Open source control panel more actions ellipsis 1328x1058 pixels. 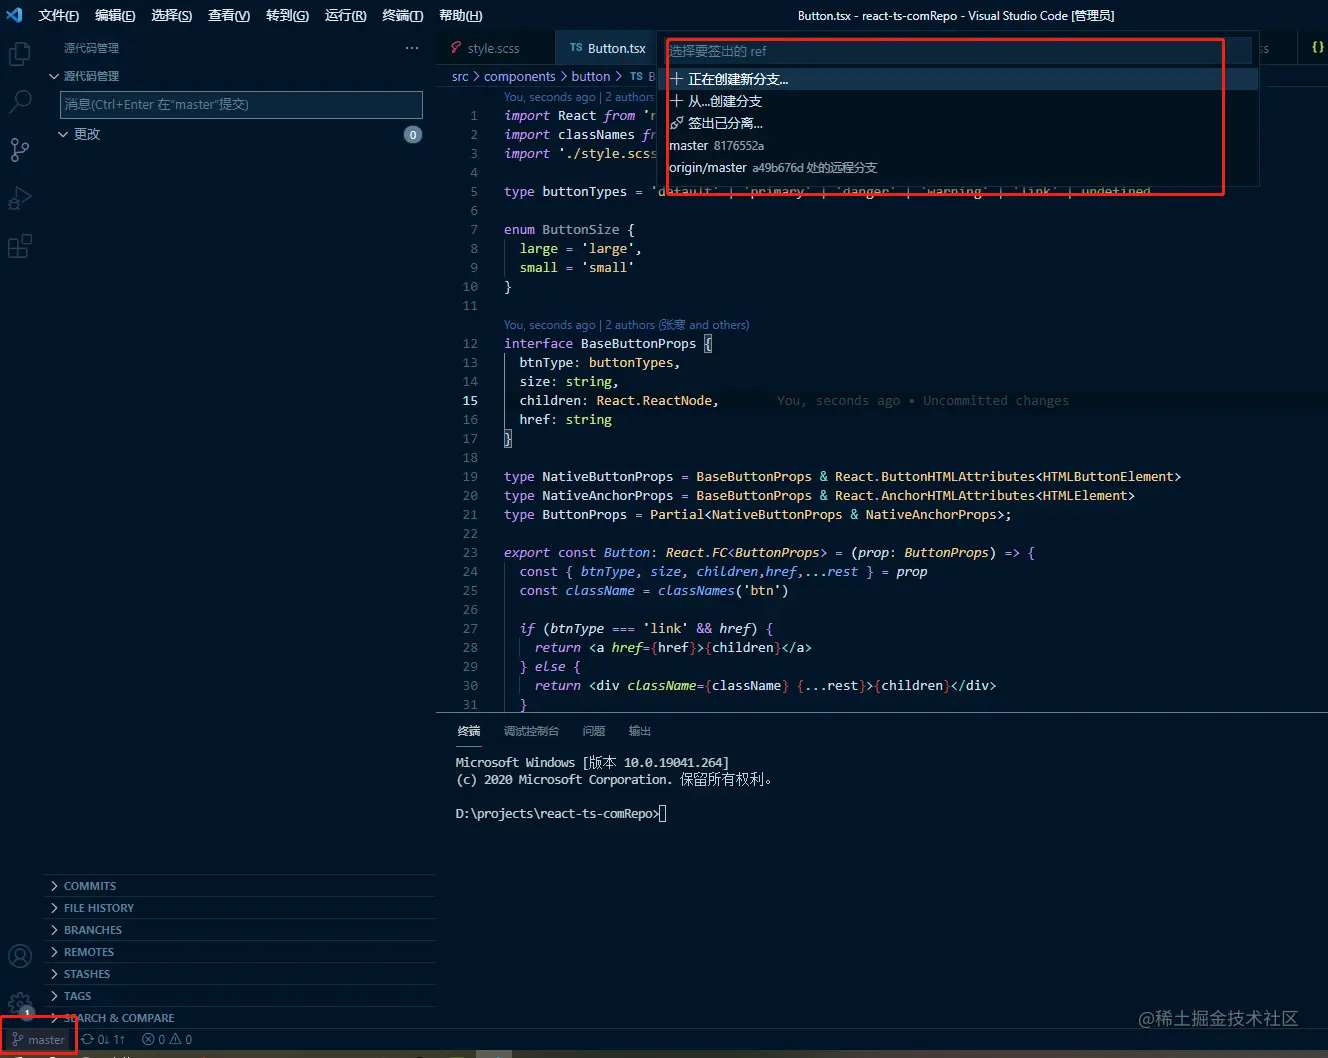[x=412, y=48]
